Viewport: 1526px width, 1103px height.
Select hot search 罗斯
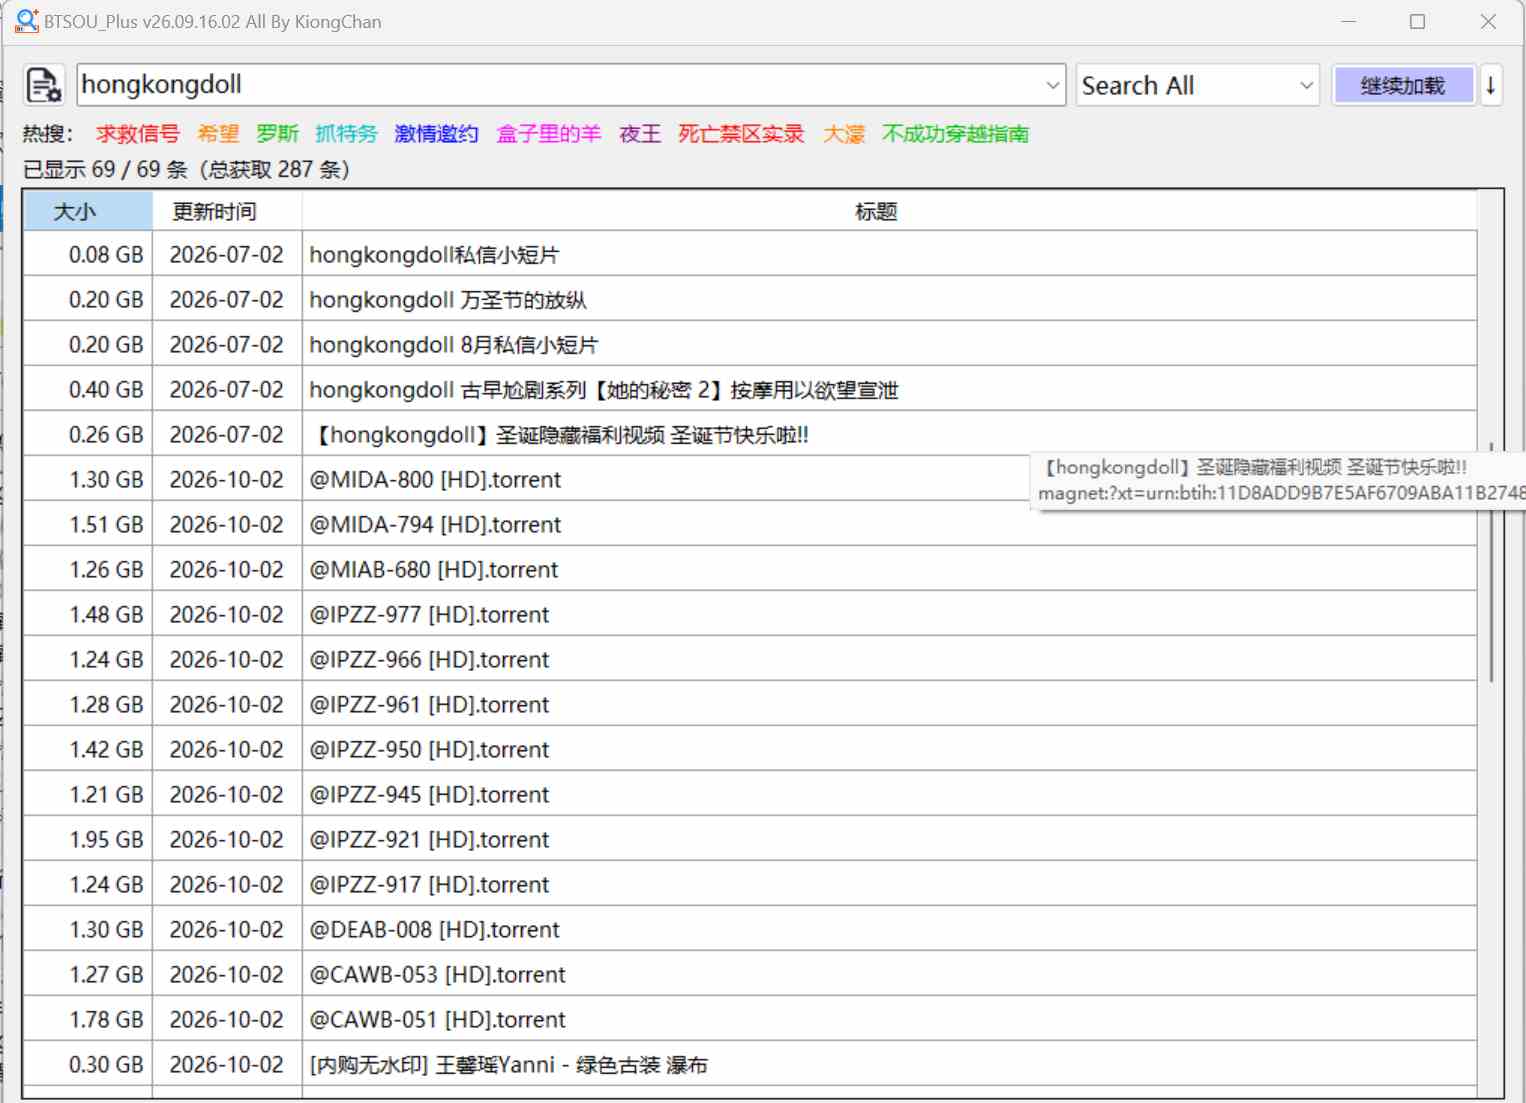(x=277, y=134)
